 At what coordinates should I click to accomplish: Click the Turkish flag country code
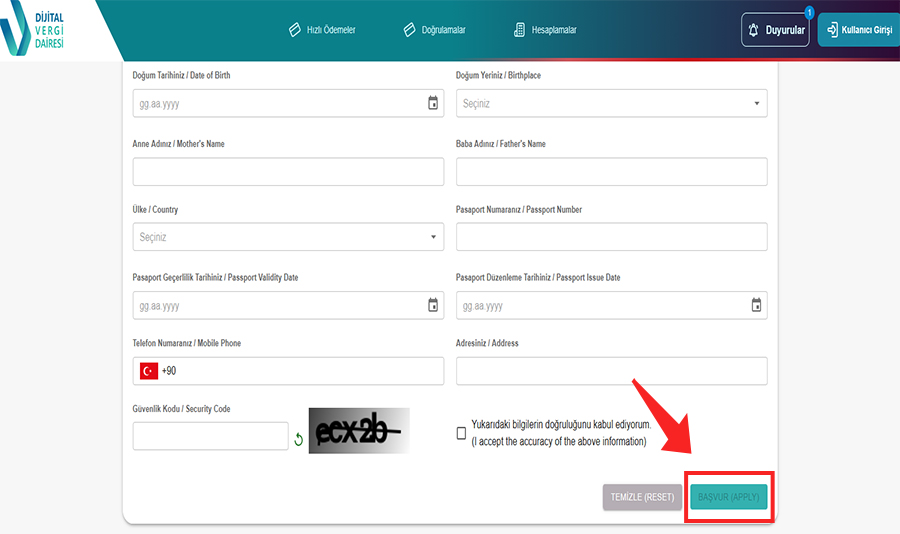[x=149, y=371]
